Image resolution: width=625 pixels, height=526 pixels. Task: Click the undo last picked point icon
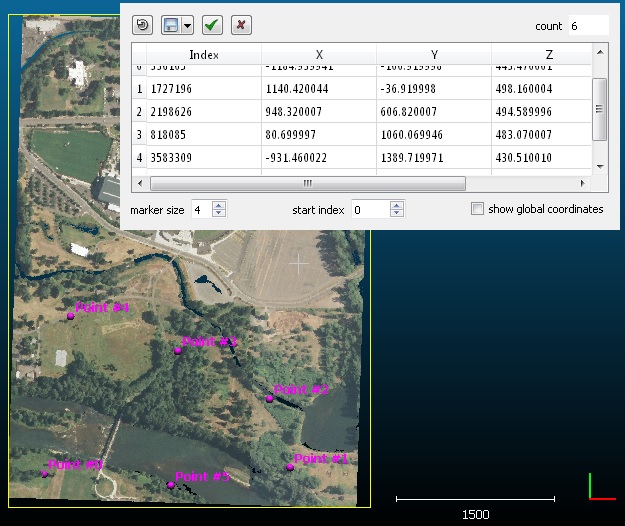[x=142, y=25]
